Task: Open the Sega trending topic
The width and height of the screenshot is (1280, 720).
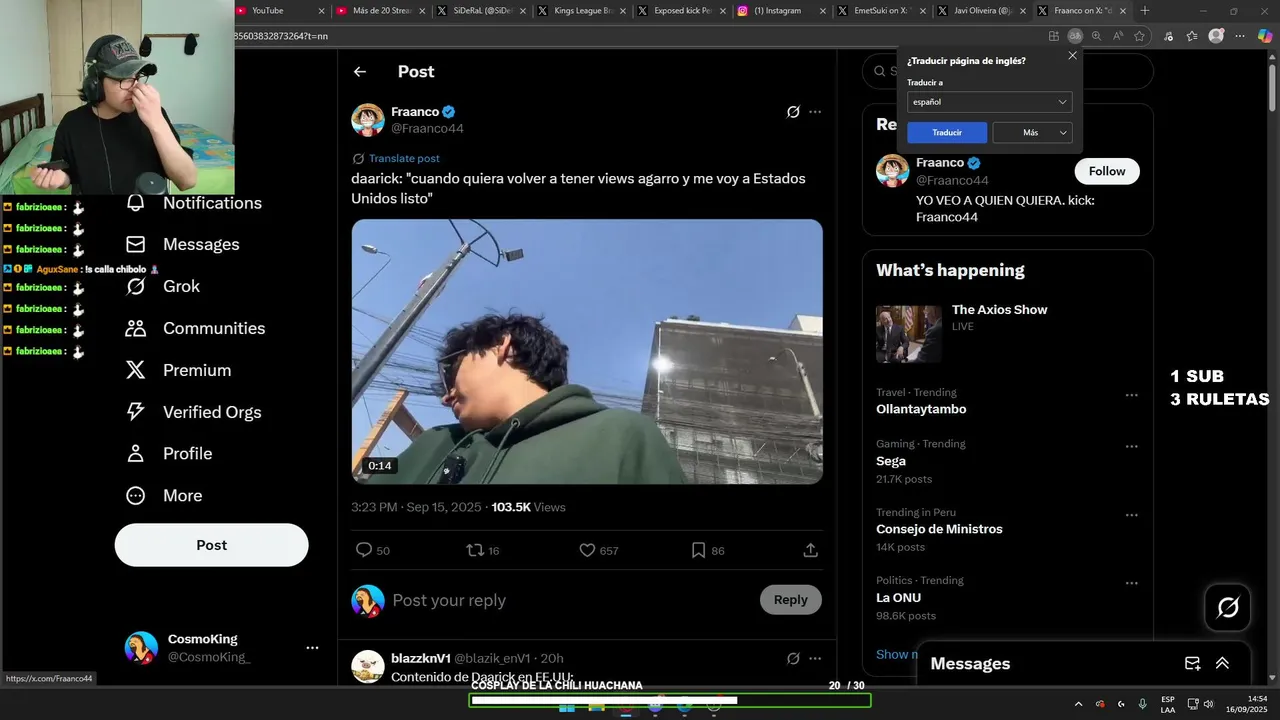Action: (891, 461)
